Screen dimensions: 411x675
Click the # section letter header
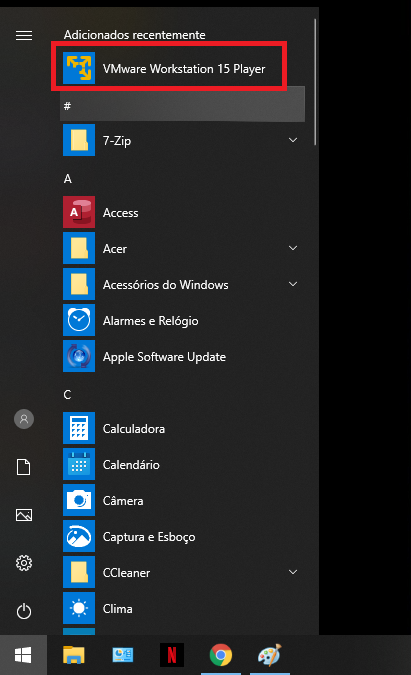click(x=182, y=105)
